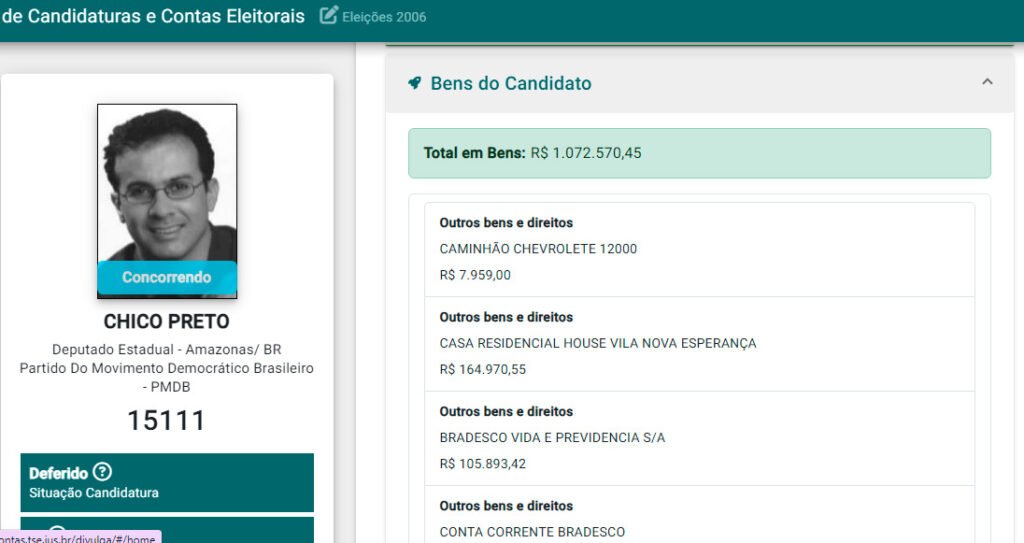Open the Eleições 2006 election selector

(384, 17)
